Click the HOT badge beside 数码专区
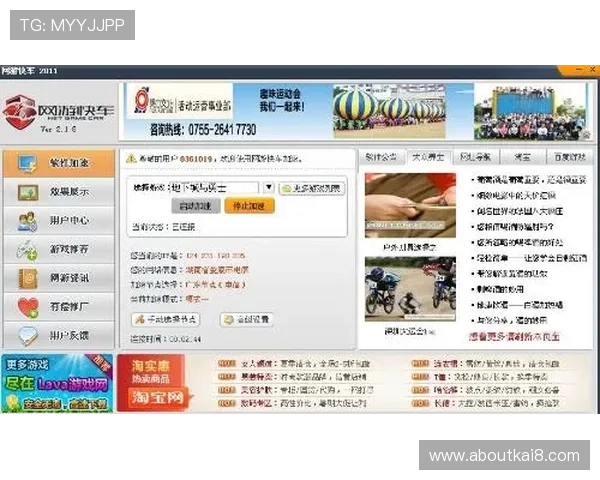 click(x=227, y=403)
